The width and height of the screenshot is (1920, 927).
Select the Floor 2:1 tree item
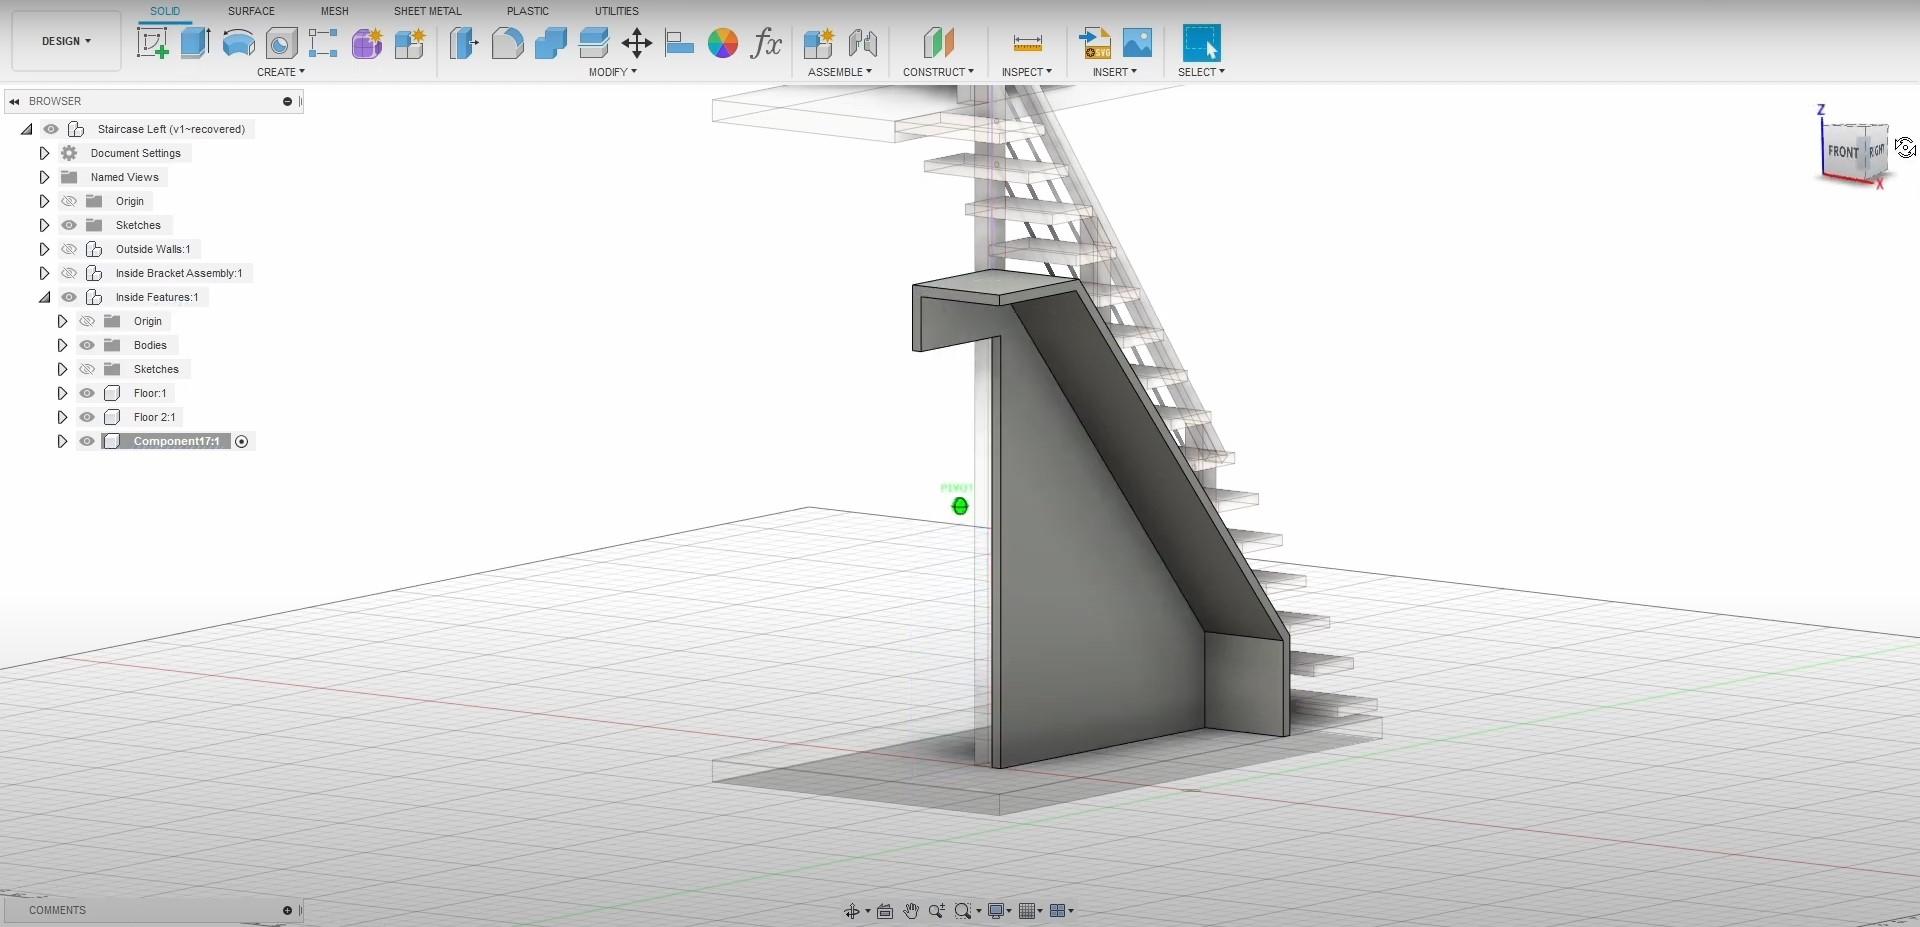[x=154, y=417]
